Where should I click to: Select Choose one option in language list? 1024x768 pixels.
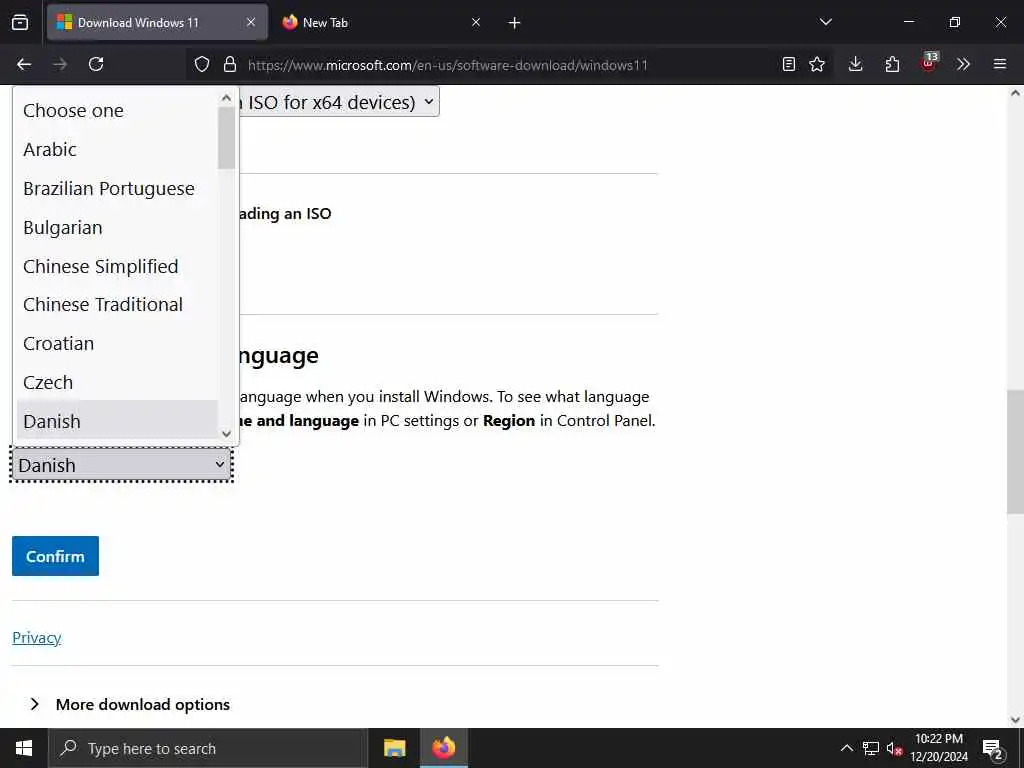click(x=117, y=110)
